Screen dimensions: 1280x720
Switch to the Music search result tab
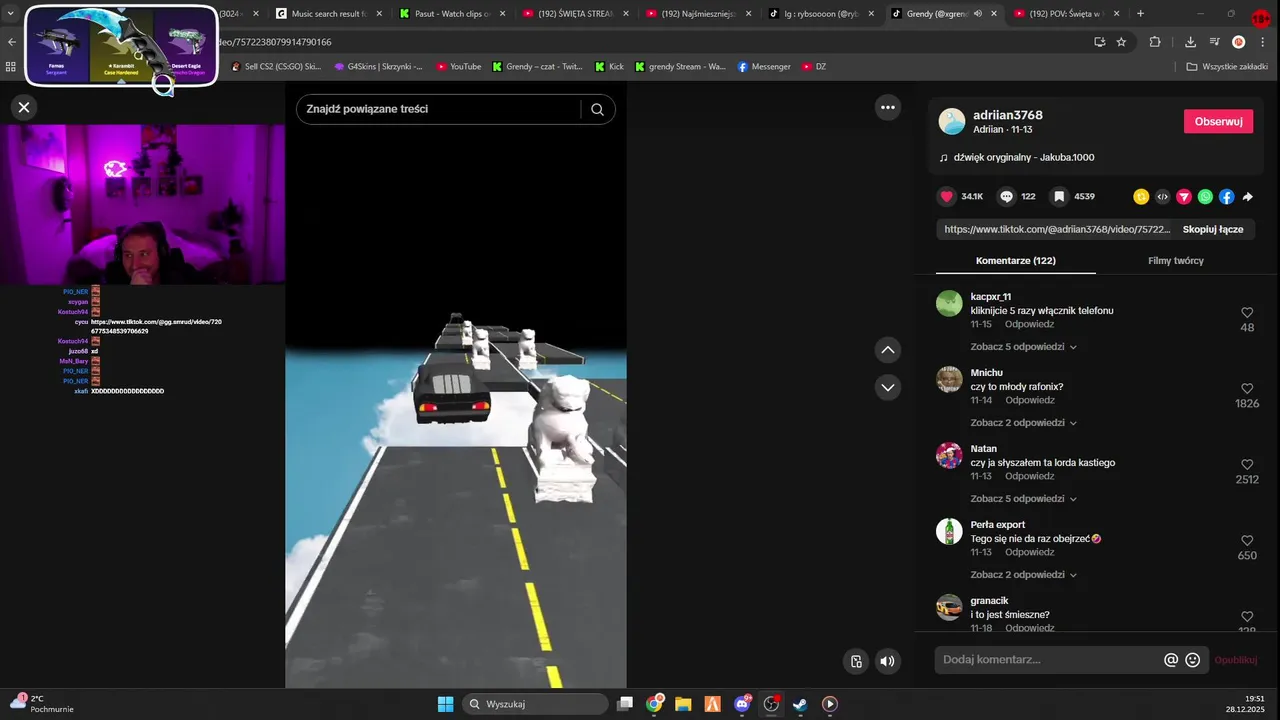click(x=328, y=14)
